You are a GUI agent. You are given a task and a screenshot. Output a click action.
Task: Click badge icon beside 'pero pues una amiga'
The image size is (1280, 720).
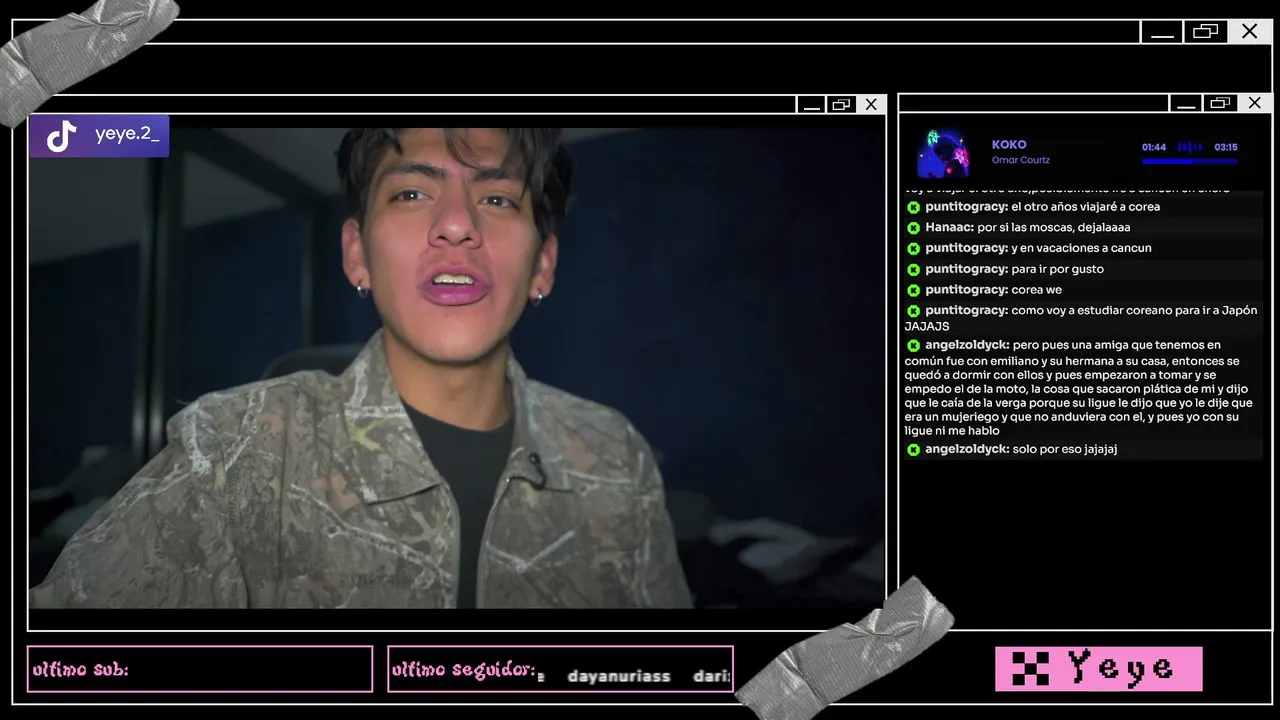click(913, 346)
